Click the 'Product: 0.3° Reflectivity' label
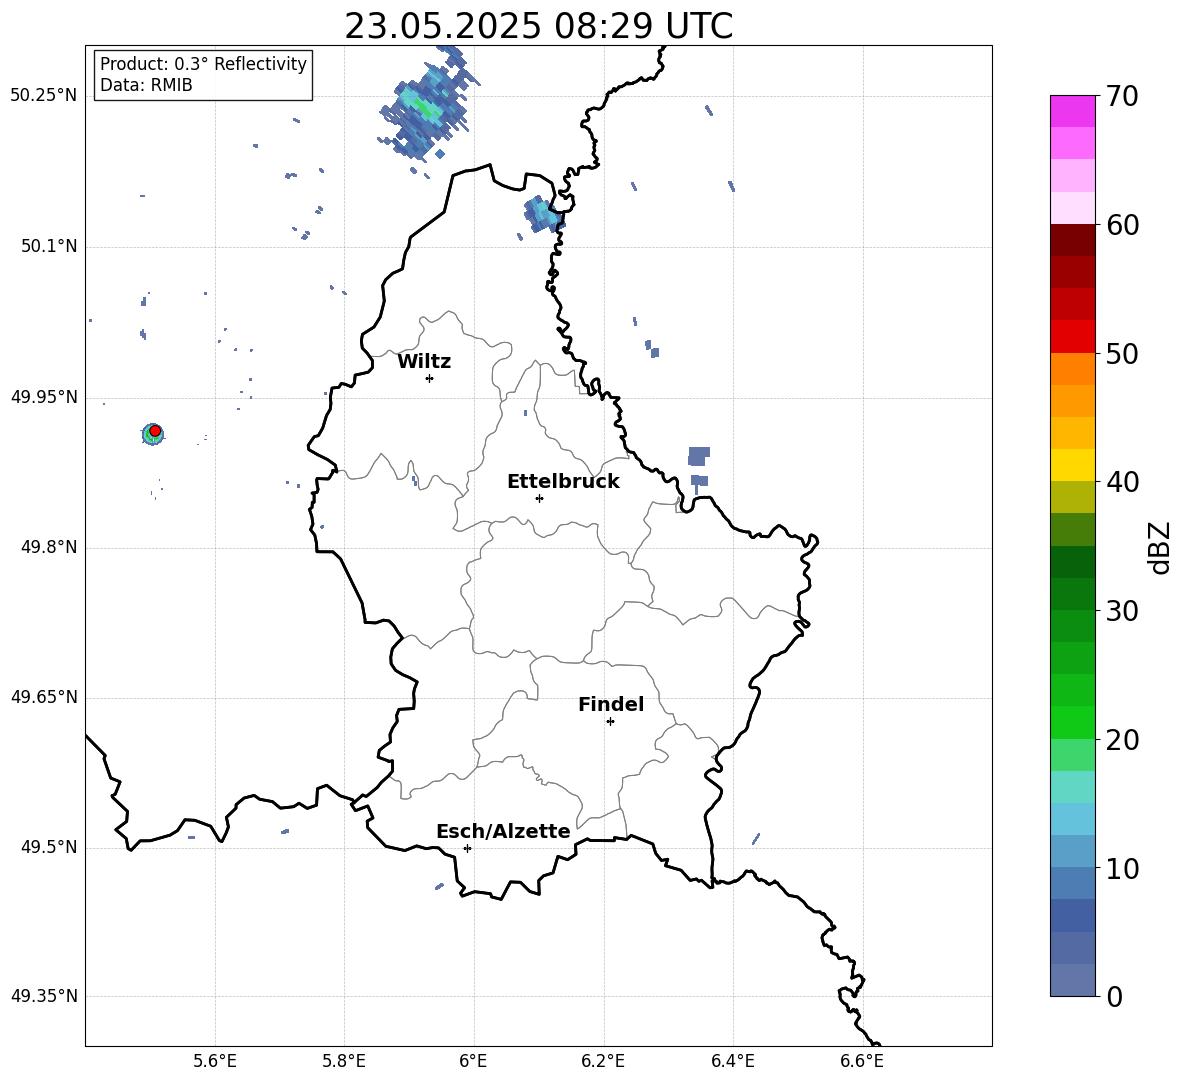Image resolution: width=1184 pixels, height=1081 pixels. pyautogui.click(x=203, y=63)
